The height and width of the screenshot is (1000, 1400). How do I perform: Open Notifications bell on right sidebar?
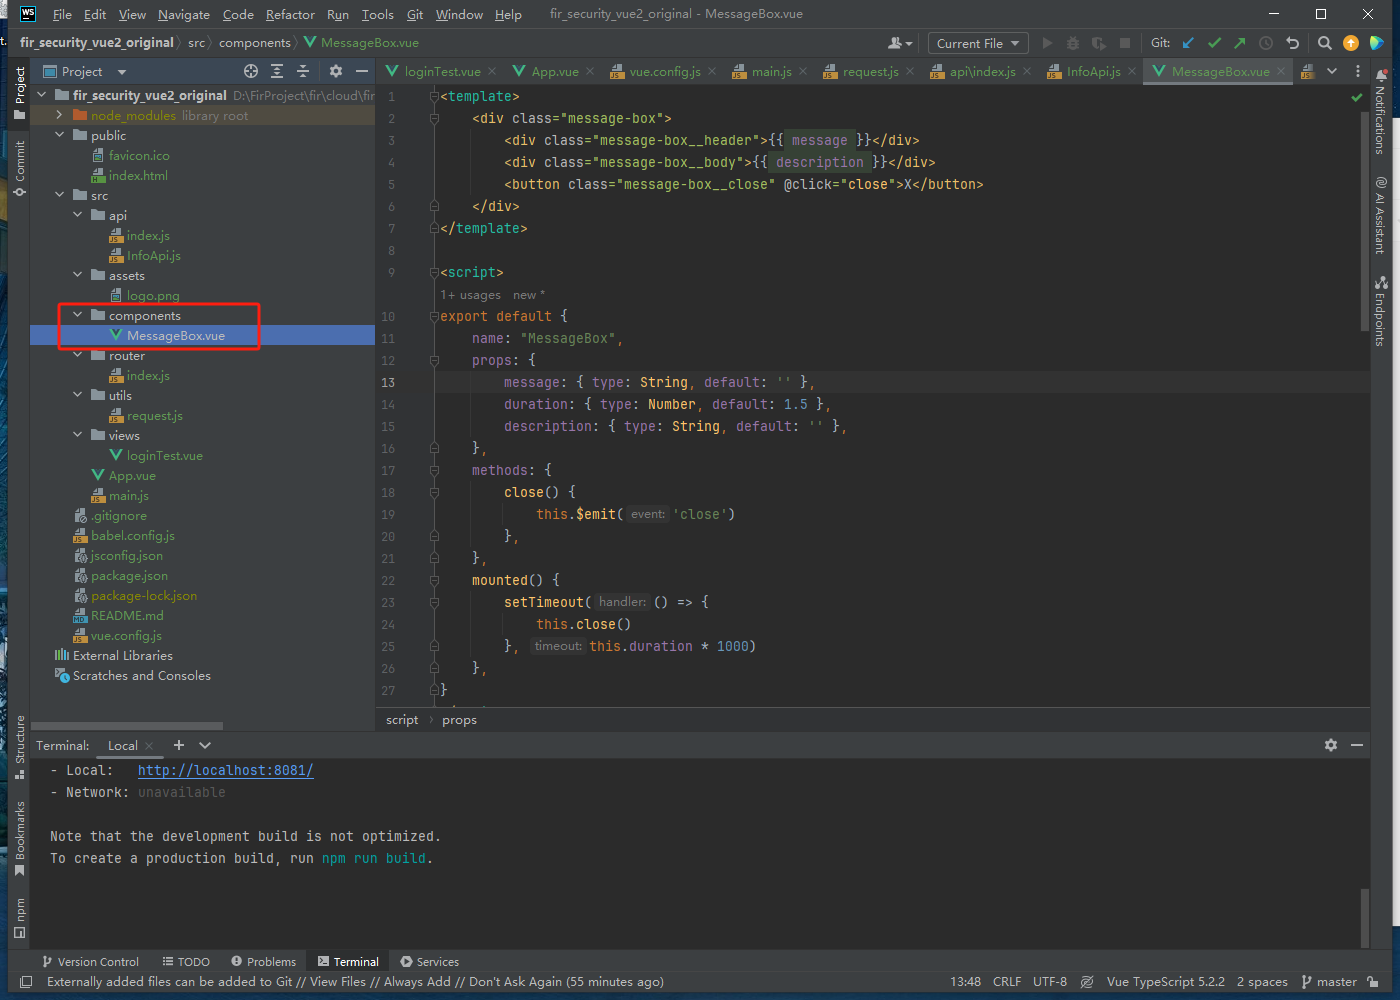[x=1380, y=112]
